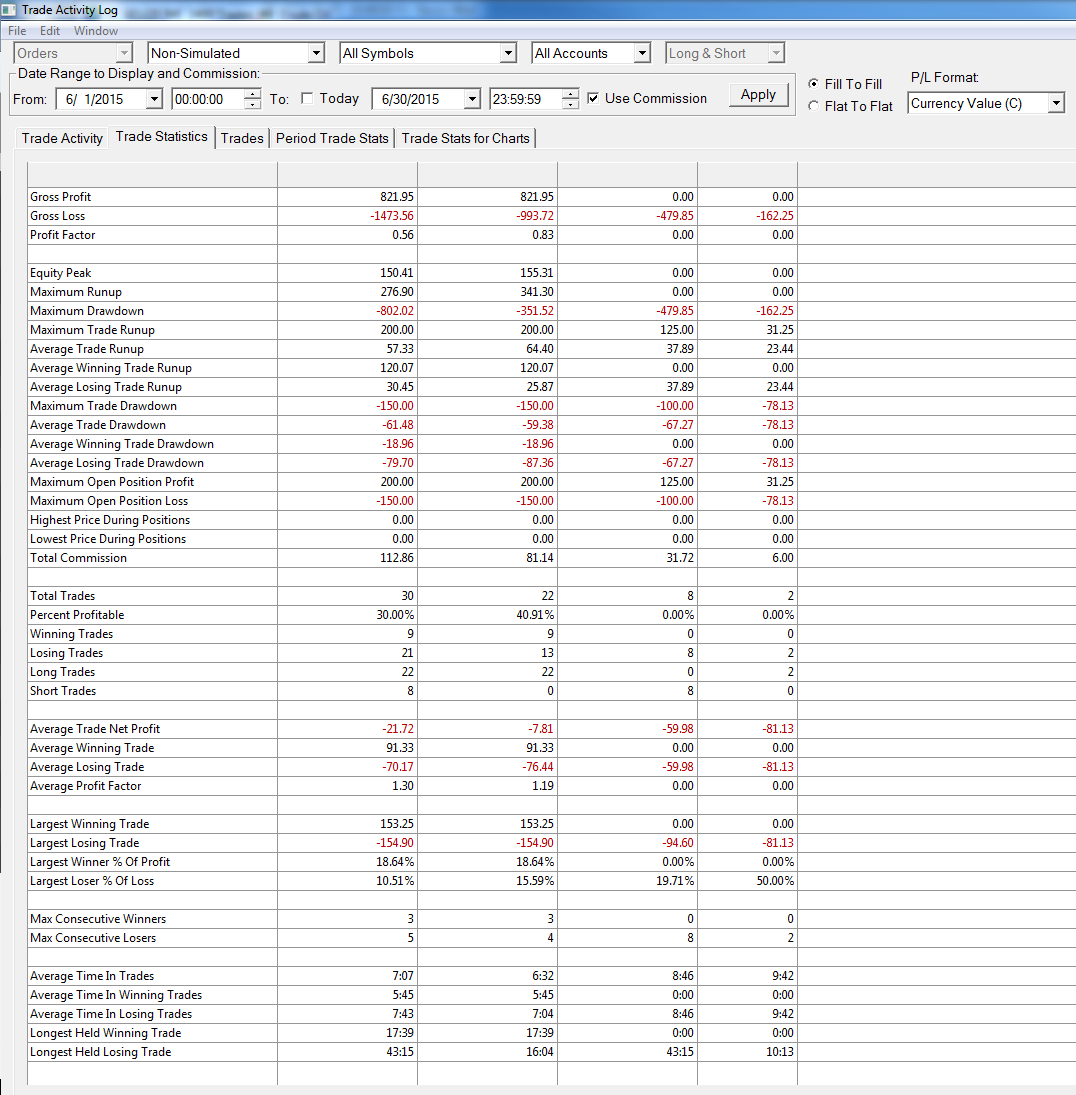The image size is (1076, 1095).
Task: Click the Max Consecutive Winners label
Action: click(98, 919)
